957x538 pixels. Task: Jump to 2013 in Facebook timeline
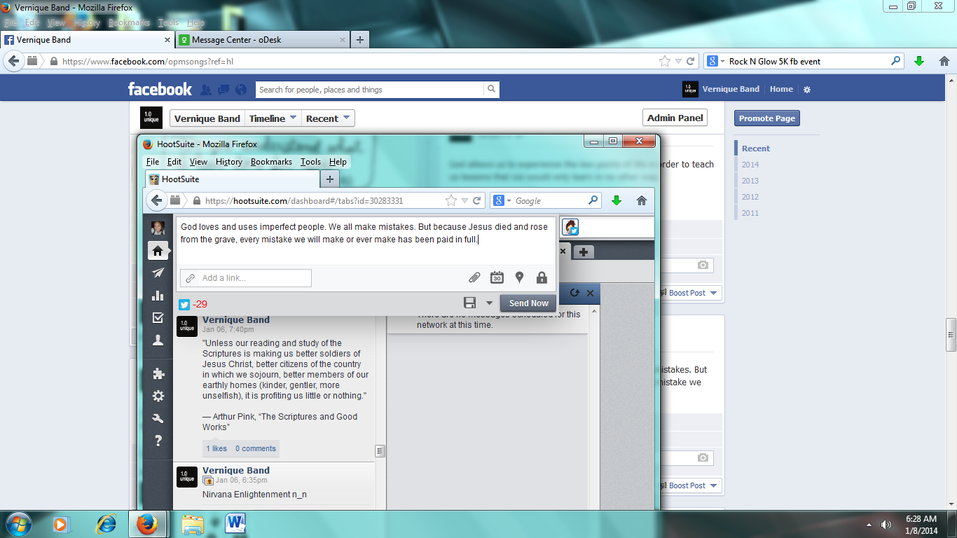coord(750,181)
